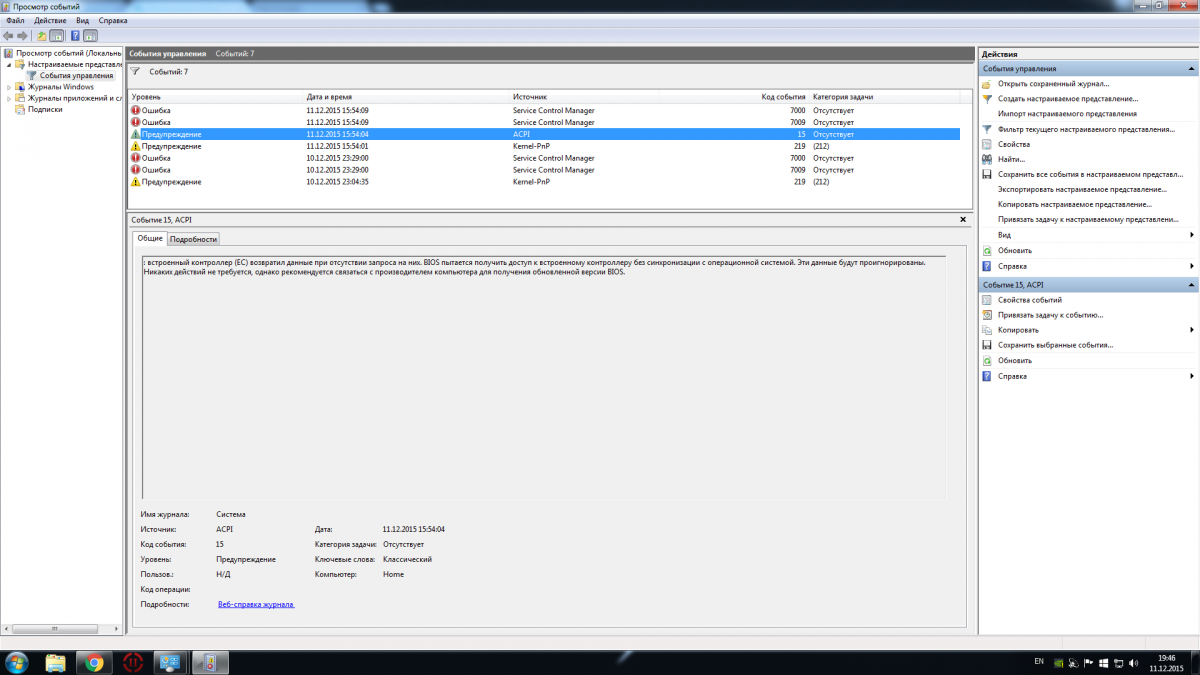
Task: Open Google Chrome from taskbar
Action: 94,662
